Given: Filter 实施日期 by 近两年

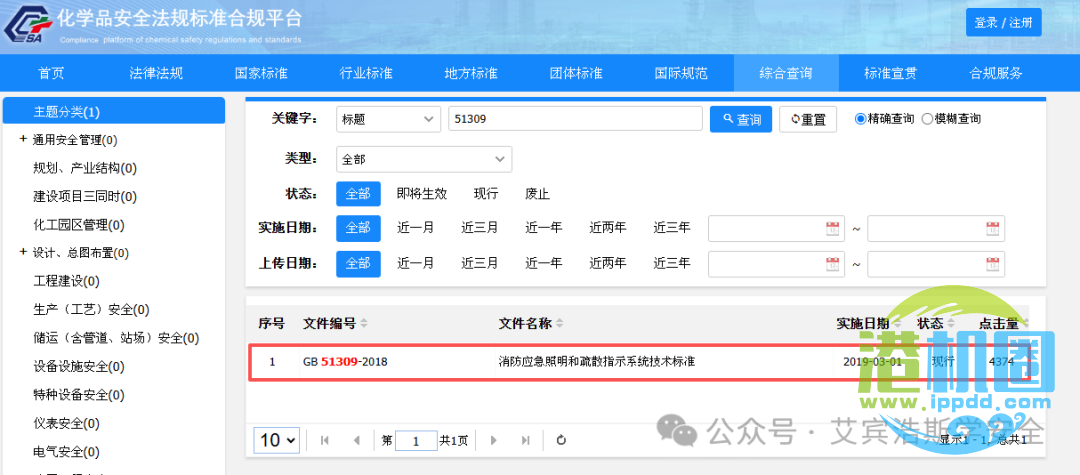Looking at the screenshot, I should click(x=608, y=228).
